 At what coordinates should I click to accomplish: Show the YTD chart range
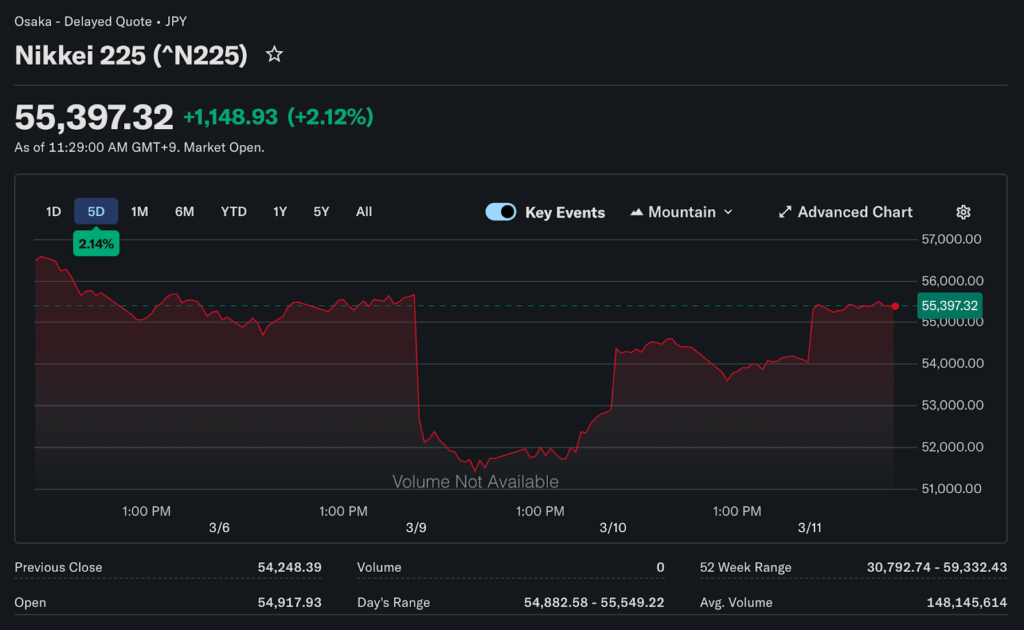click(x=233, y=211)
